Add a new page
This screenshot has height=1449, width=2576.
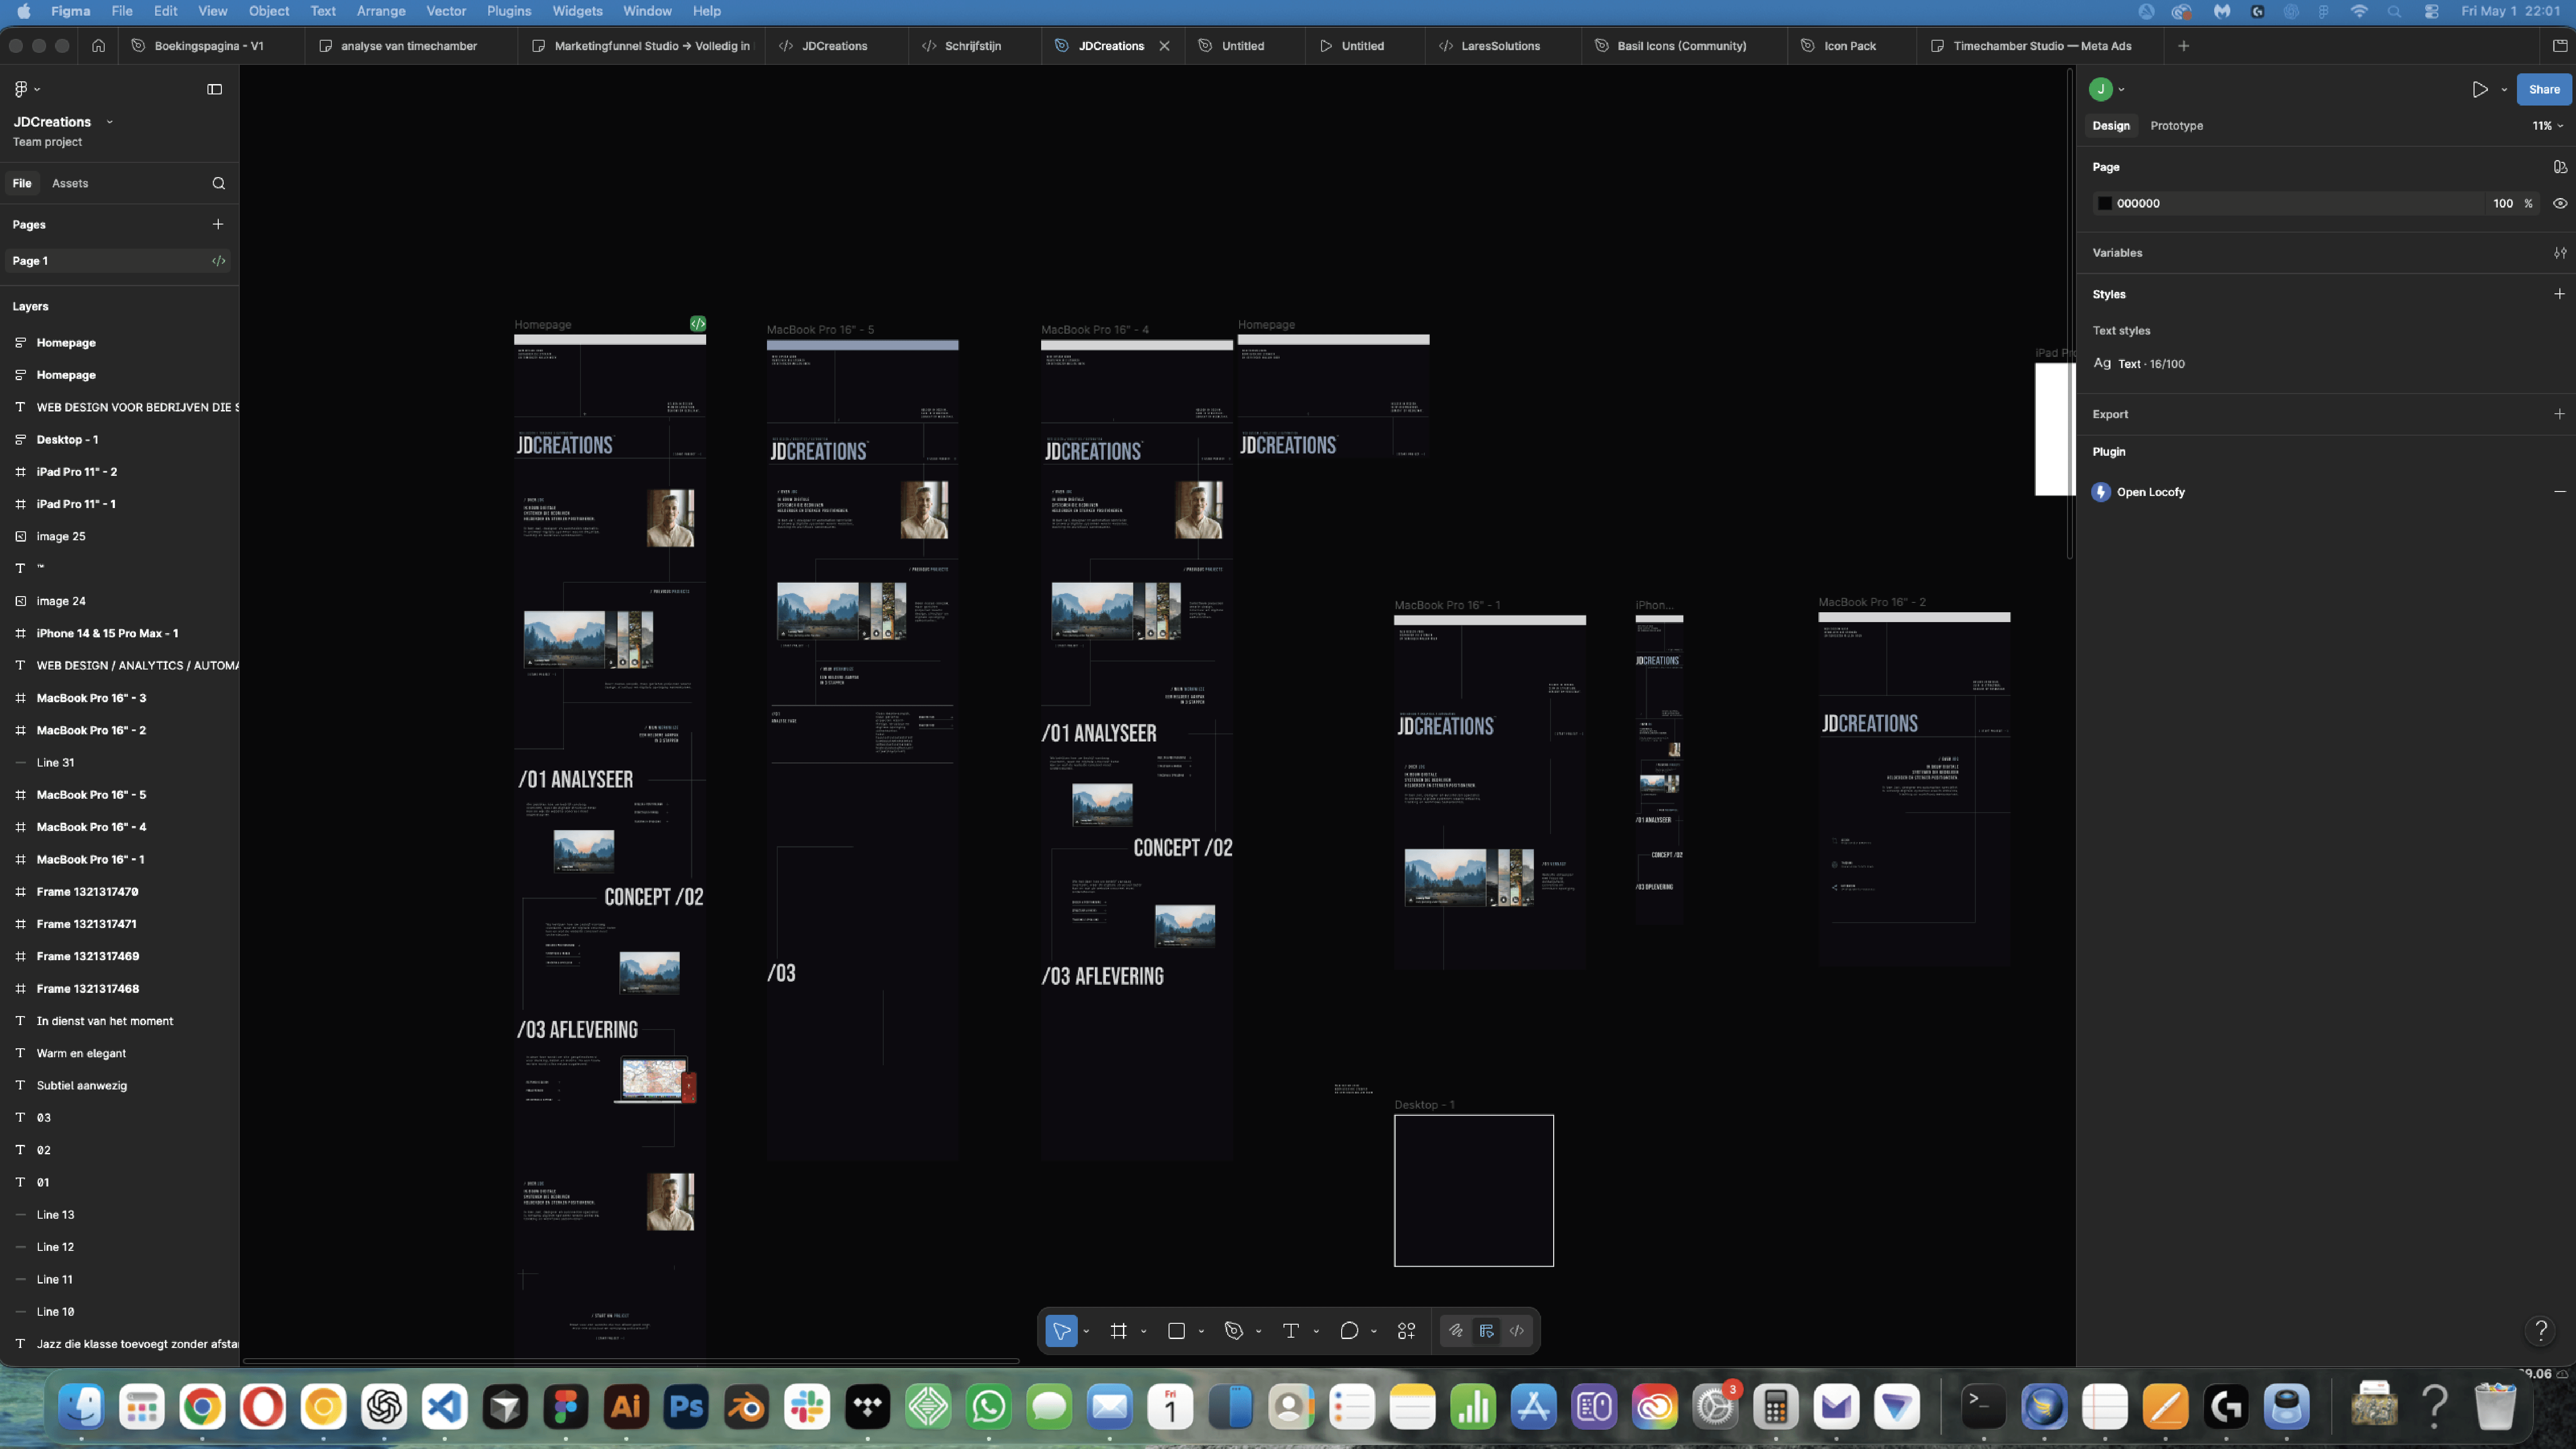tap(218, 224)
